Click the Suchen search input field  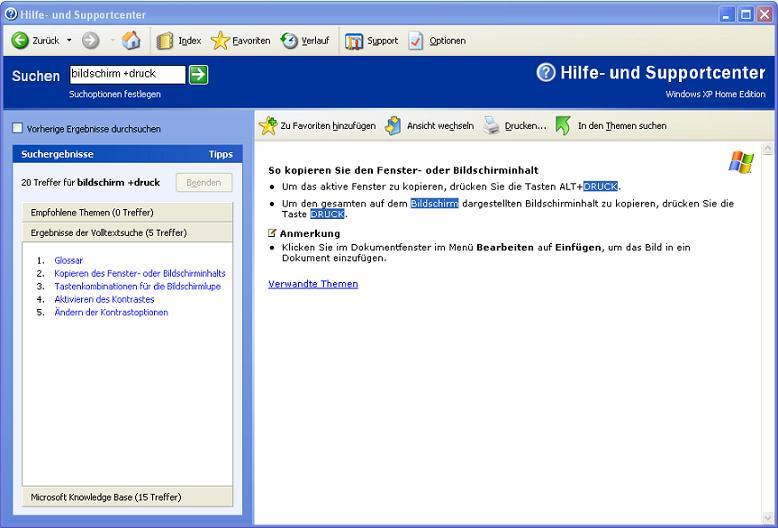point(128,74)
